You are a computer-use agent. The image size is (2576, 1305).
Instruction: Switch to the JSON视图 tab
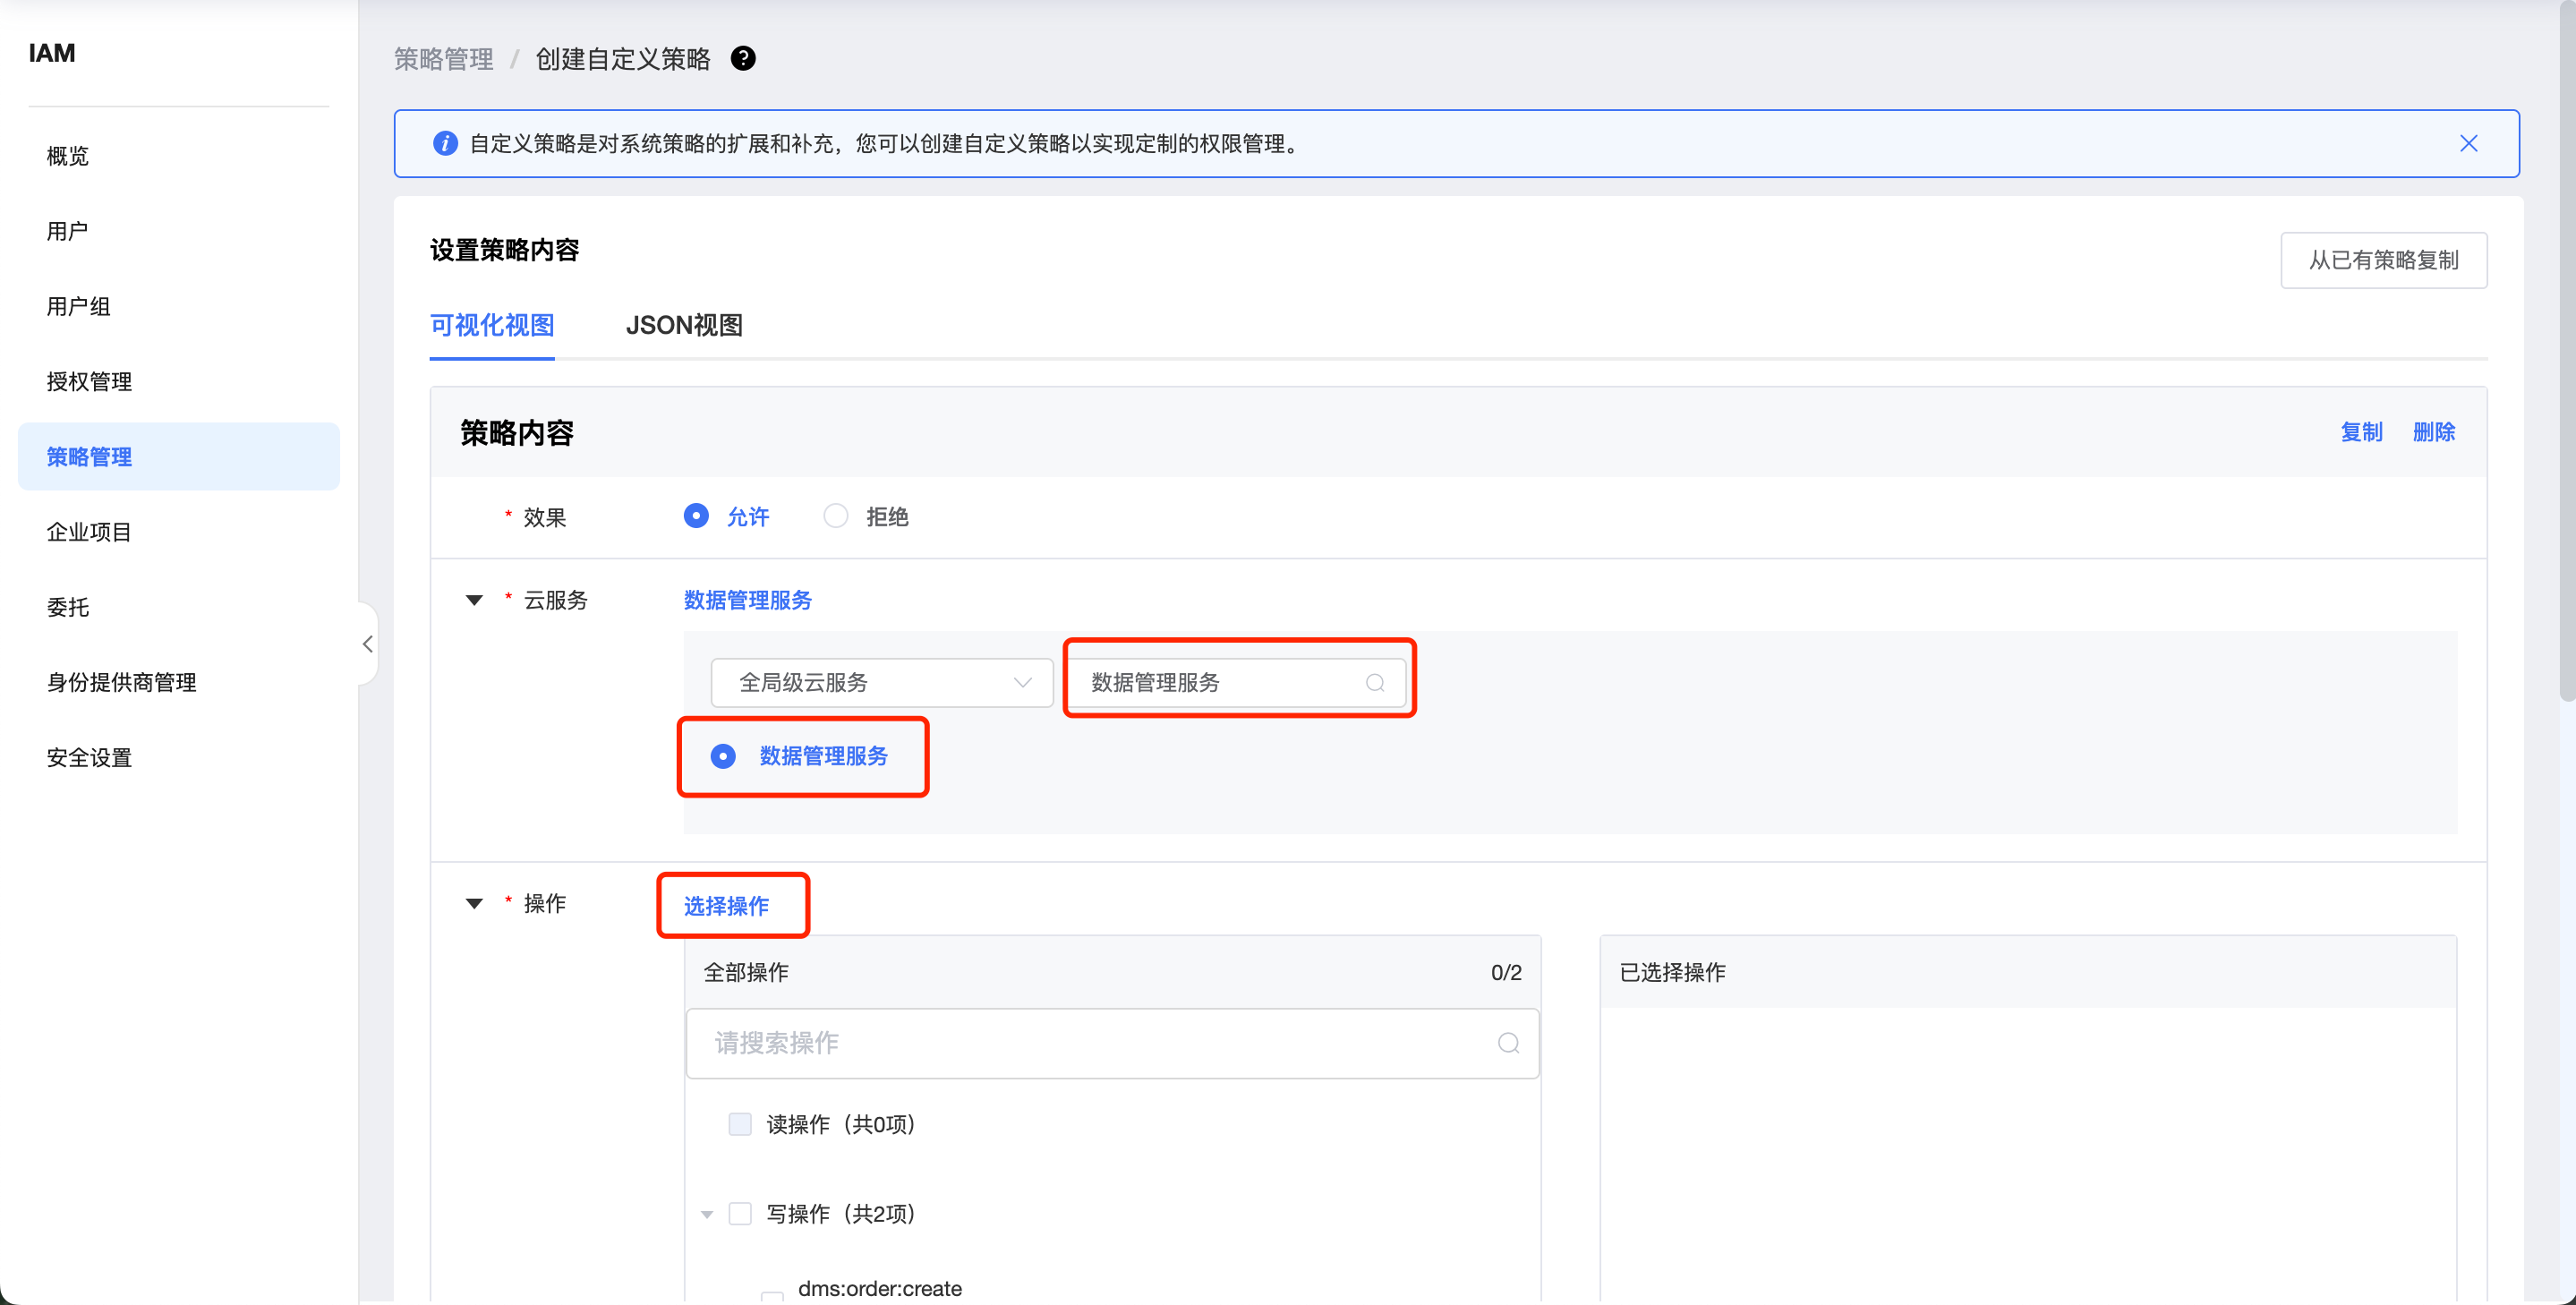click(684, 325)
